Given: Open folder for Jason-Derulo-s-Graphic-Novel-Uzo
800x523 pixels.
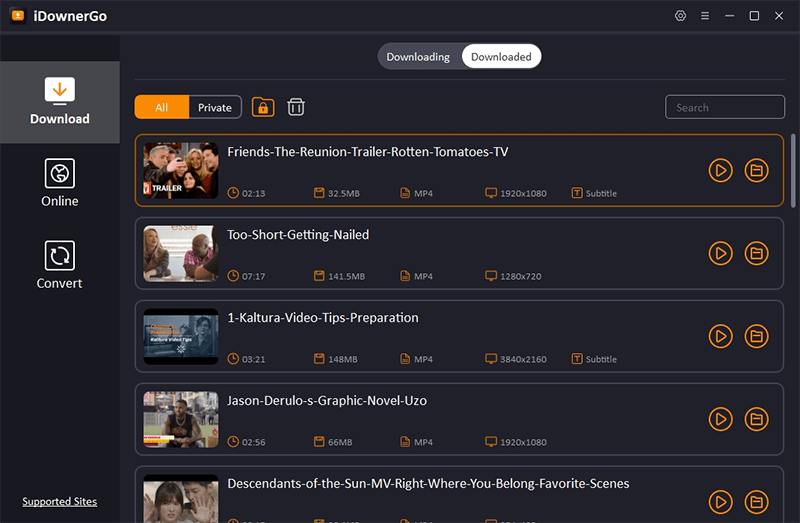Looking at the screenshot, I should point(757,419).
